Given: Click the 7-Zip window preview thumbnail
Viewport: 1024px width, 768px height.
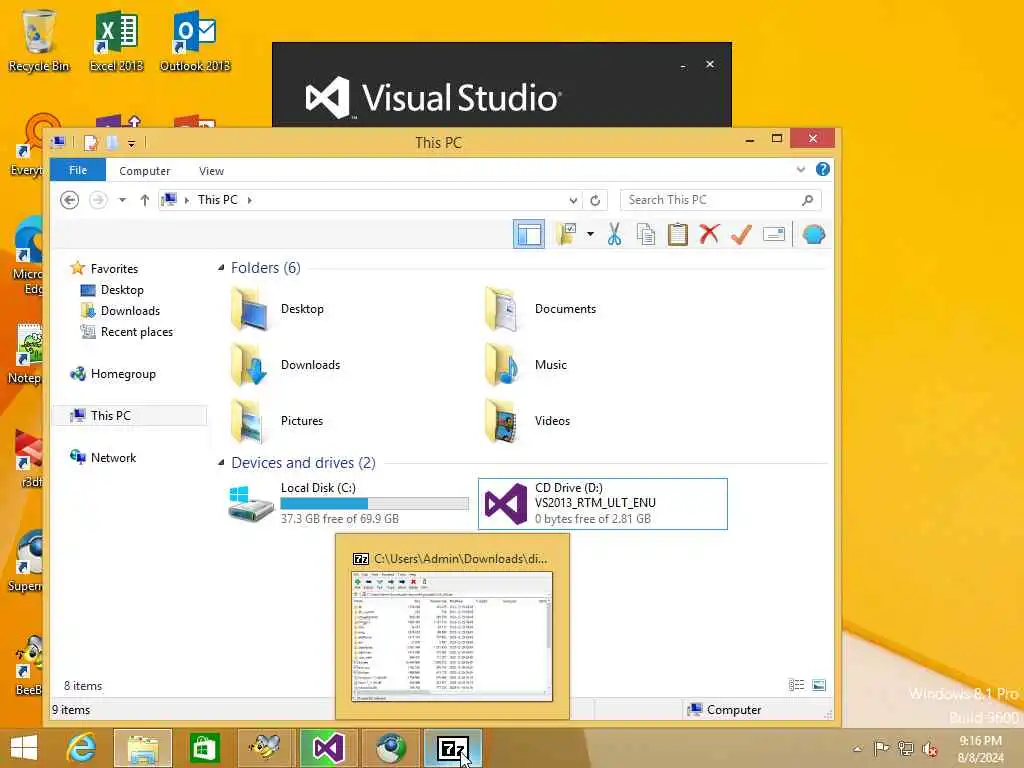Looking at the screenshot, I should [x=452, y=637].
